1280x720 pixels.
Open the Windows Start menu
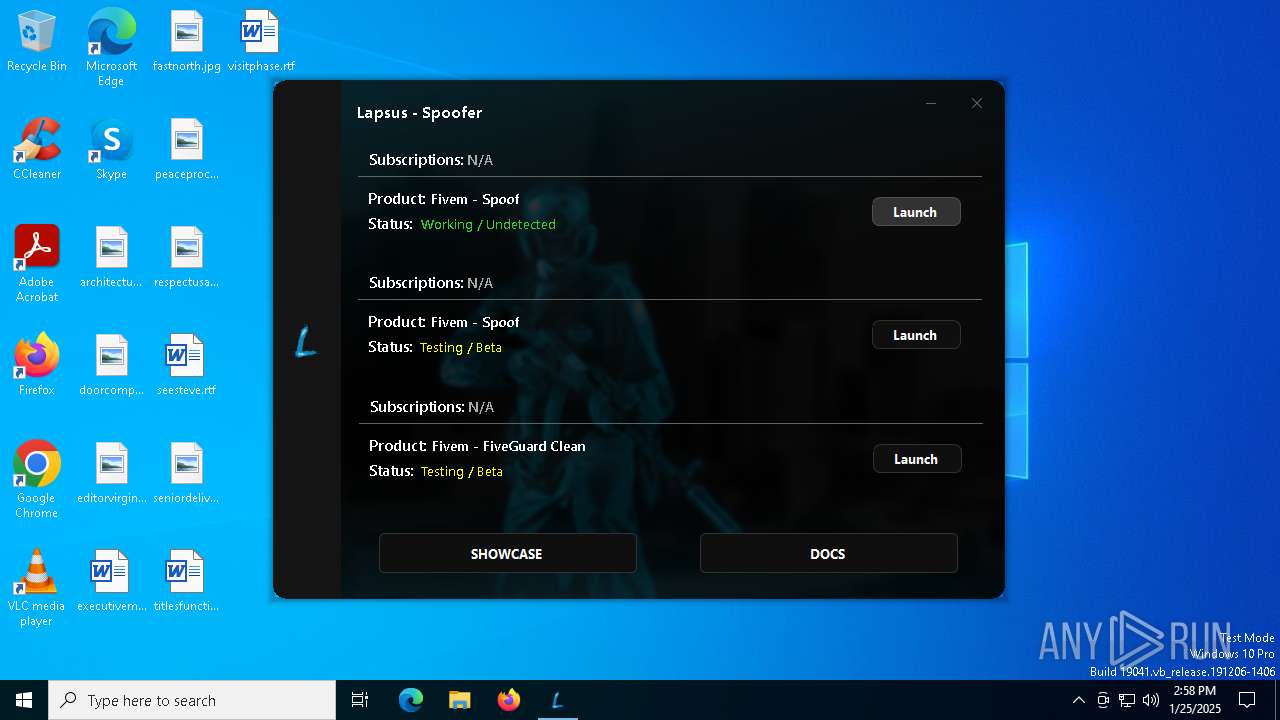24,700
